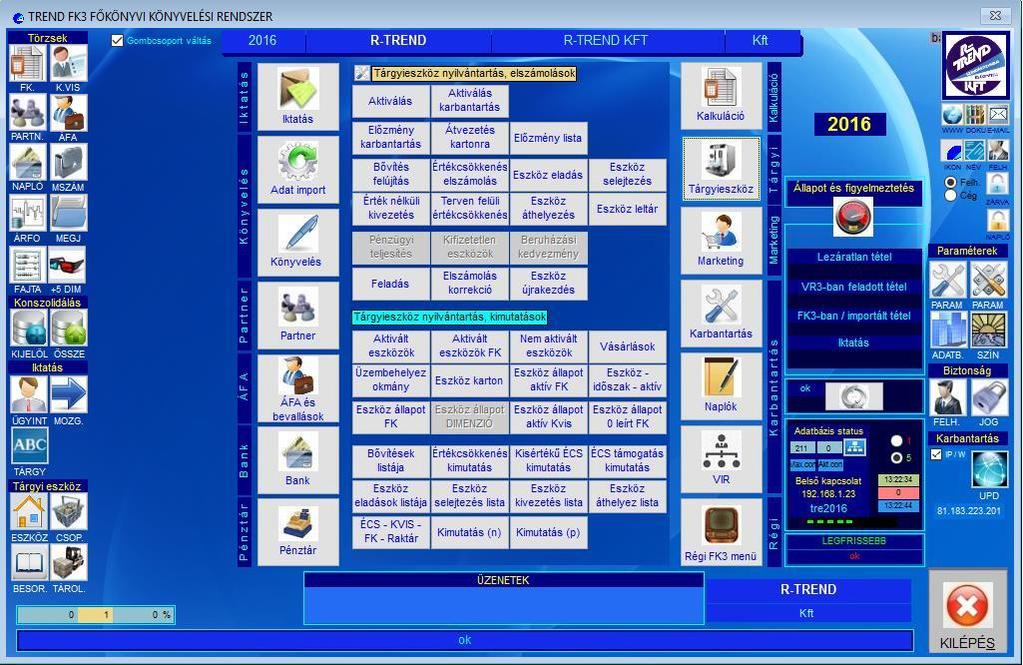The width and height of the screenshot is (1023, 665).
Task: Toggle the Gombosoport váltás checkbox
Action: pyautogui.click(x=117, y=40)
